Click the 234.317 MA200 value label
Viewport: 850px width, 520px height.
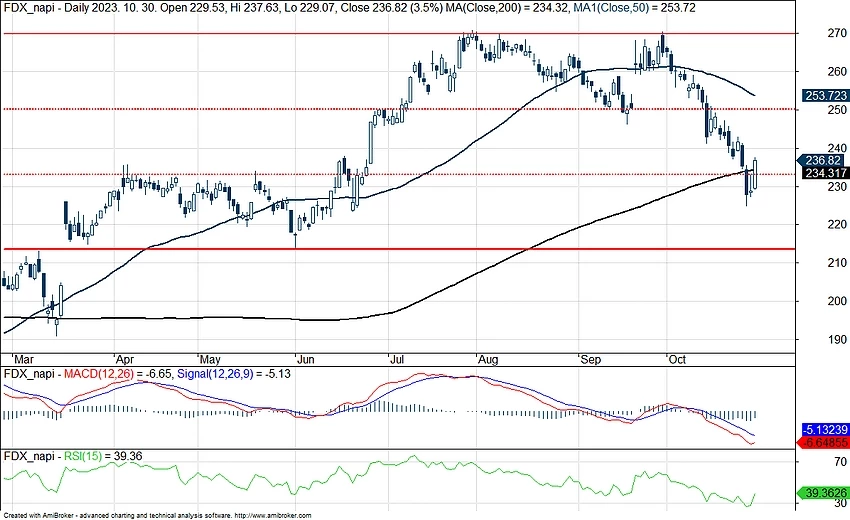(x=826, y=173)
